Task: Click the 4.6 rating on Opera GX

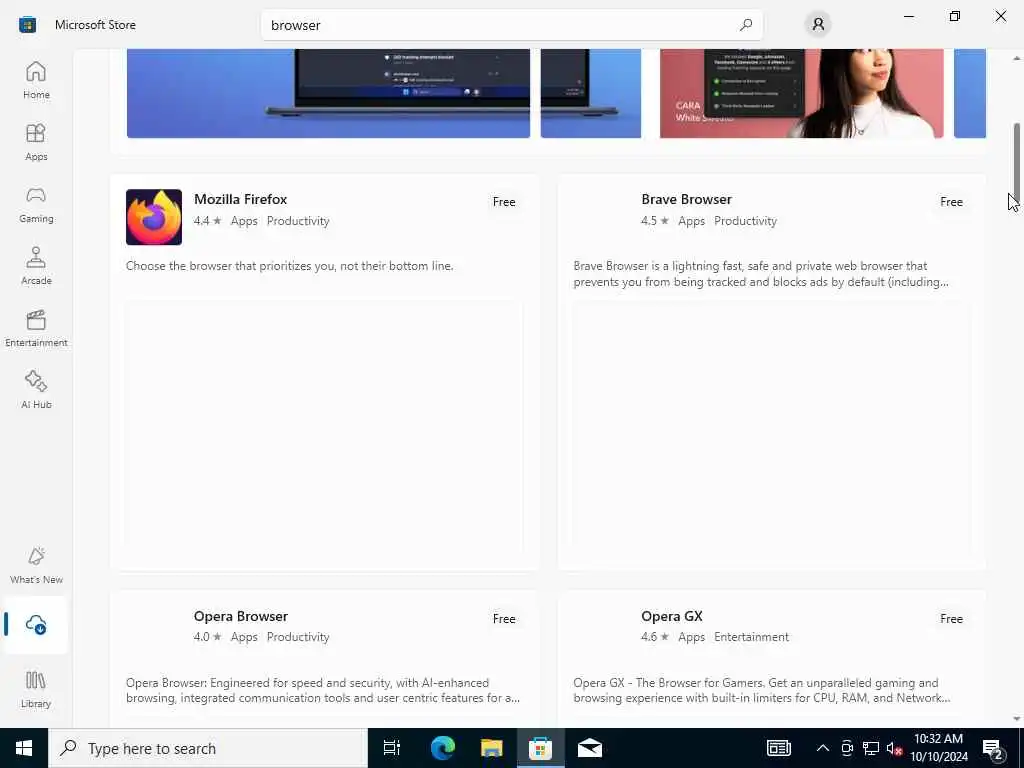Action: pyautogui.click(x=655, y=637)
